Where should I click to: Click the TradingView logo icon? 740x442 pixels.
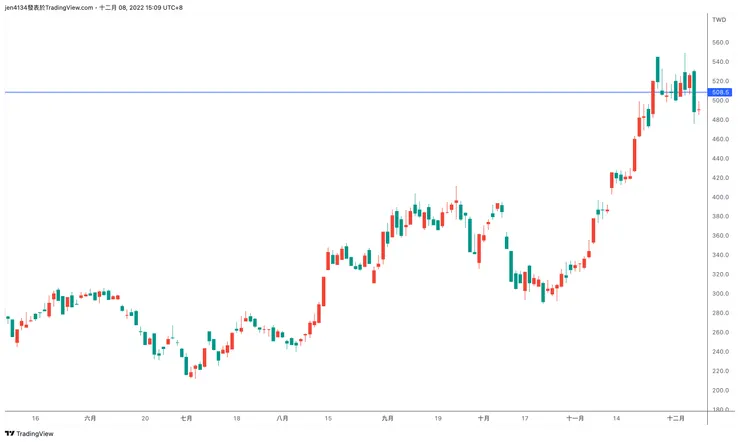click(9, 434)
